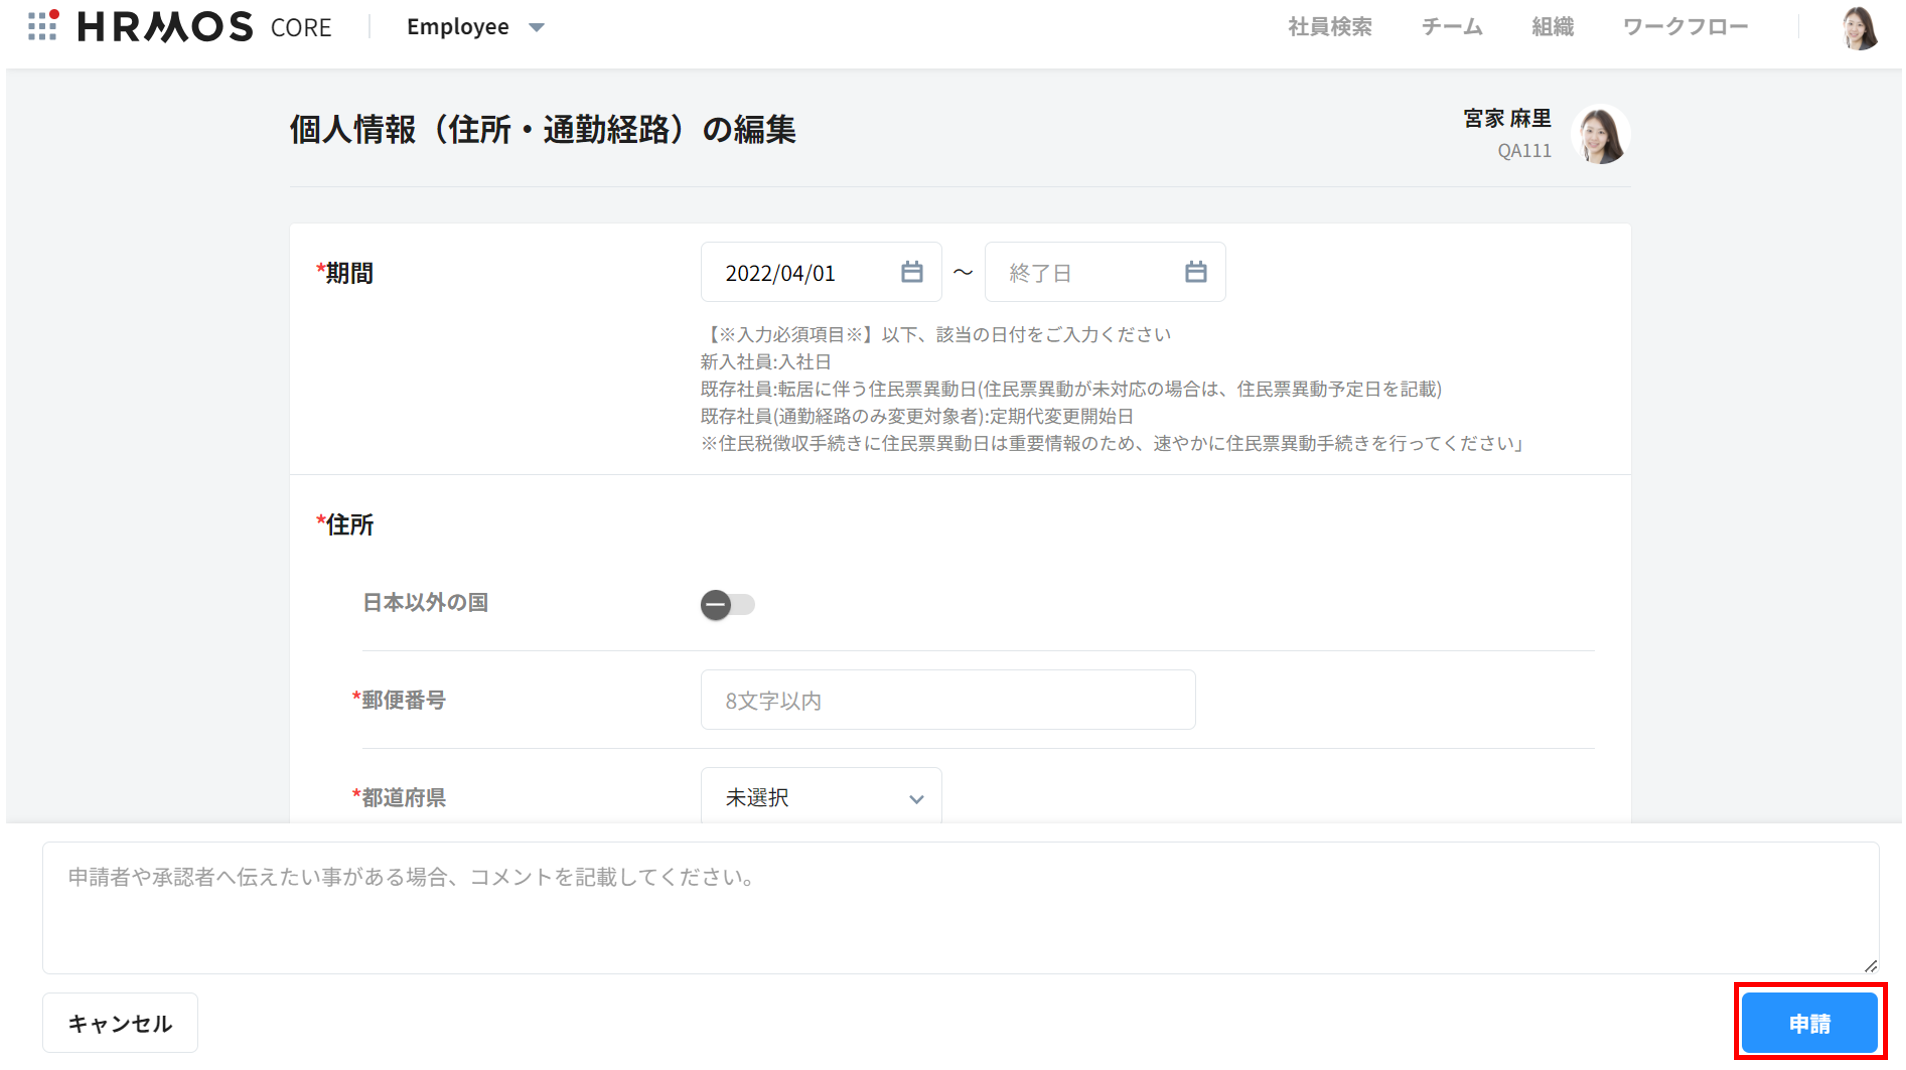Open ワークフロー in the top menu

(1684, 27)
